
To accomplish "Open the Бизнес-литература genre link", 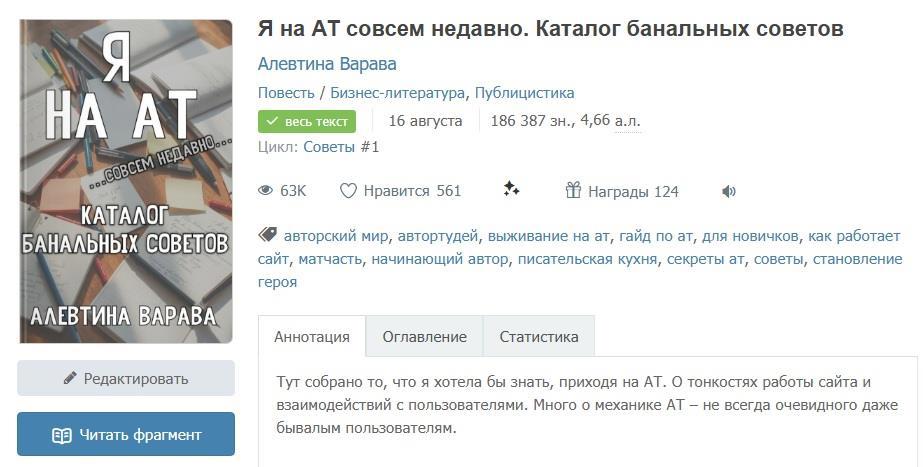I will (x=398, y=93).
